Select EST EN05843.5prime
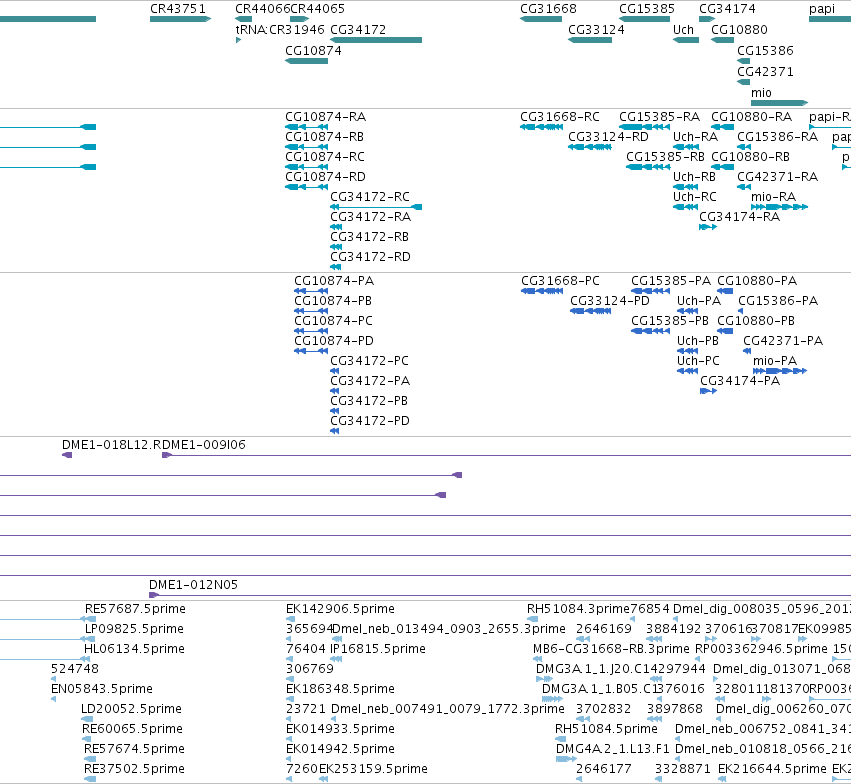 click(53, 699)
